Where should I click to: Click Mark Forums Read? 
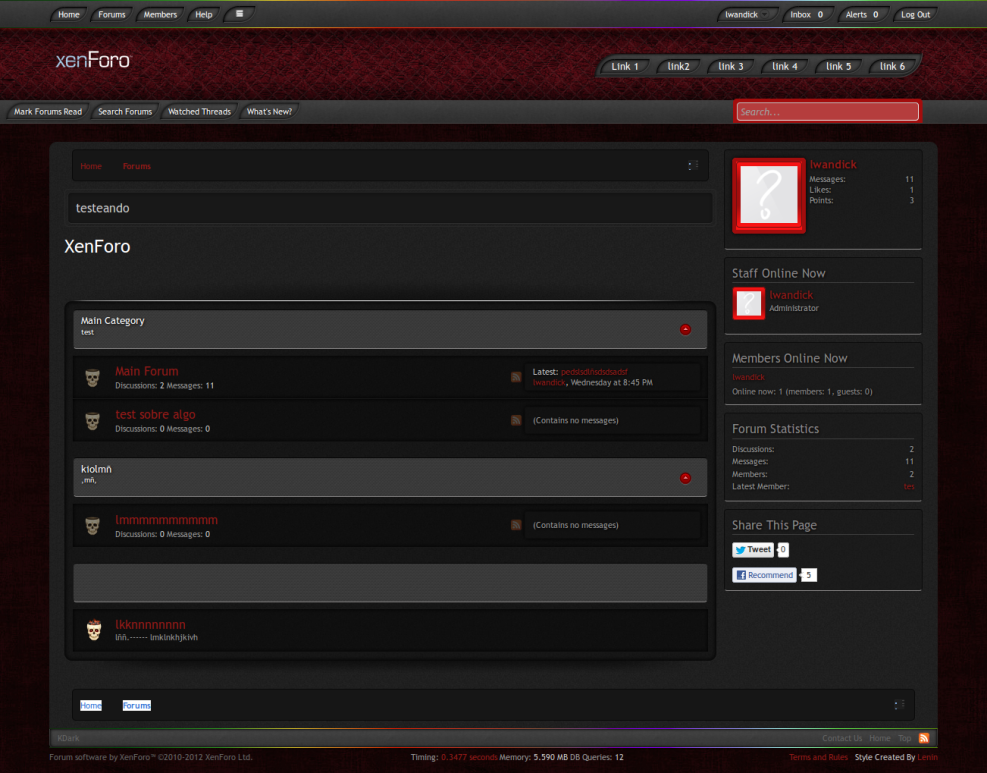(48, 112)
